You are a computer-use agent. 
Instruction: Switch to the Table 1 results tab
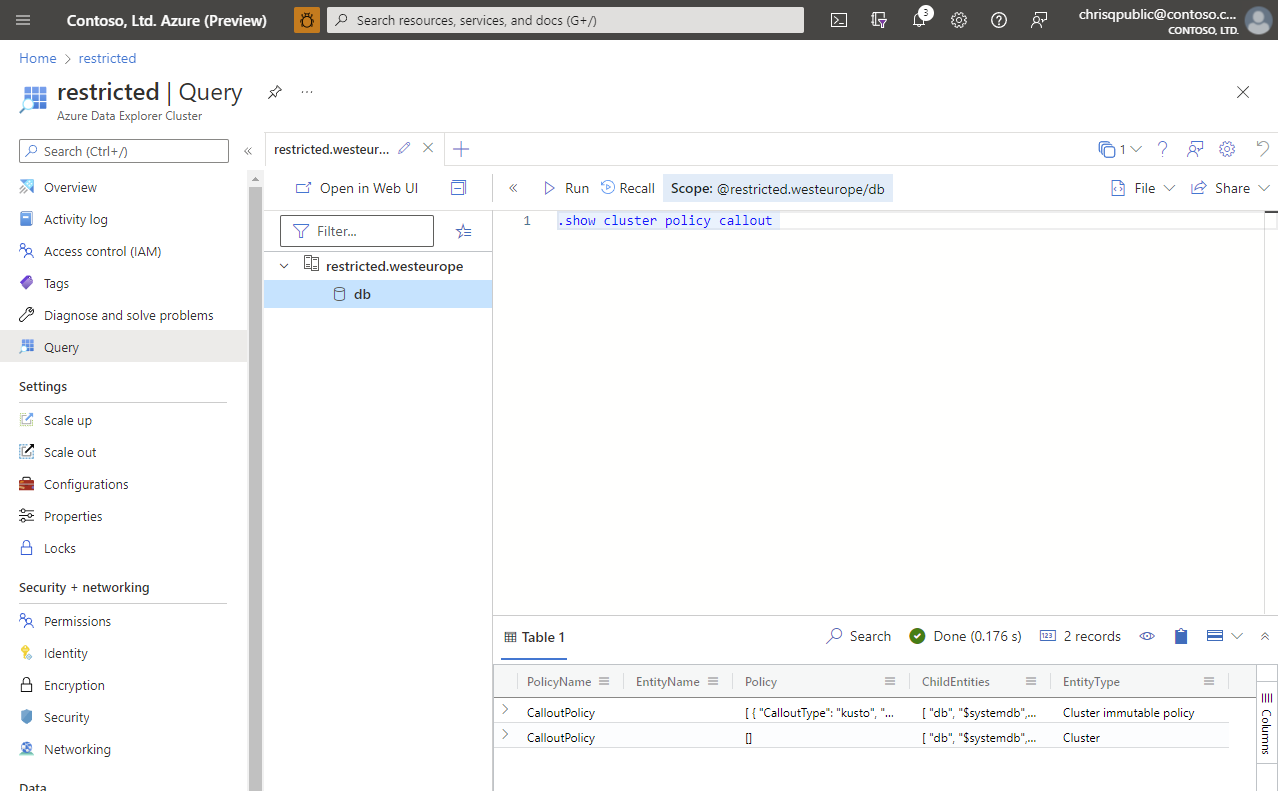click(x=535, y=637)
